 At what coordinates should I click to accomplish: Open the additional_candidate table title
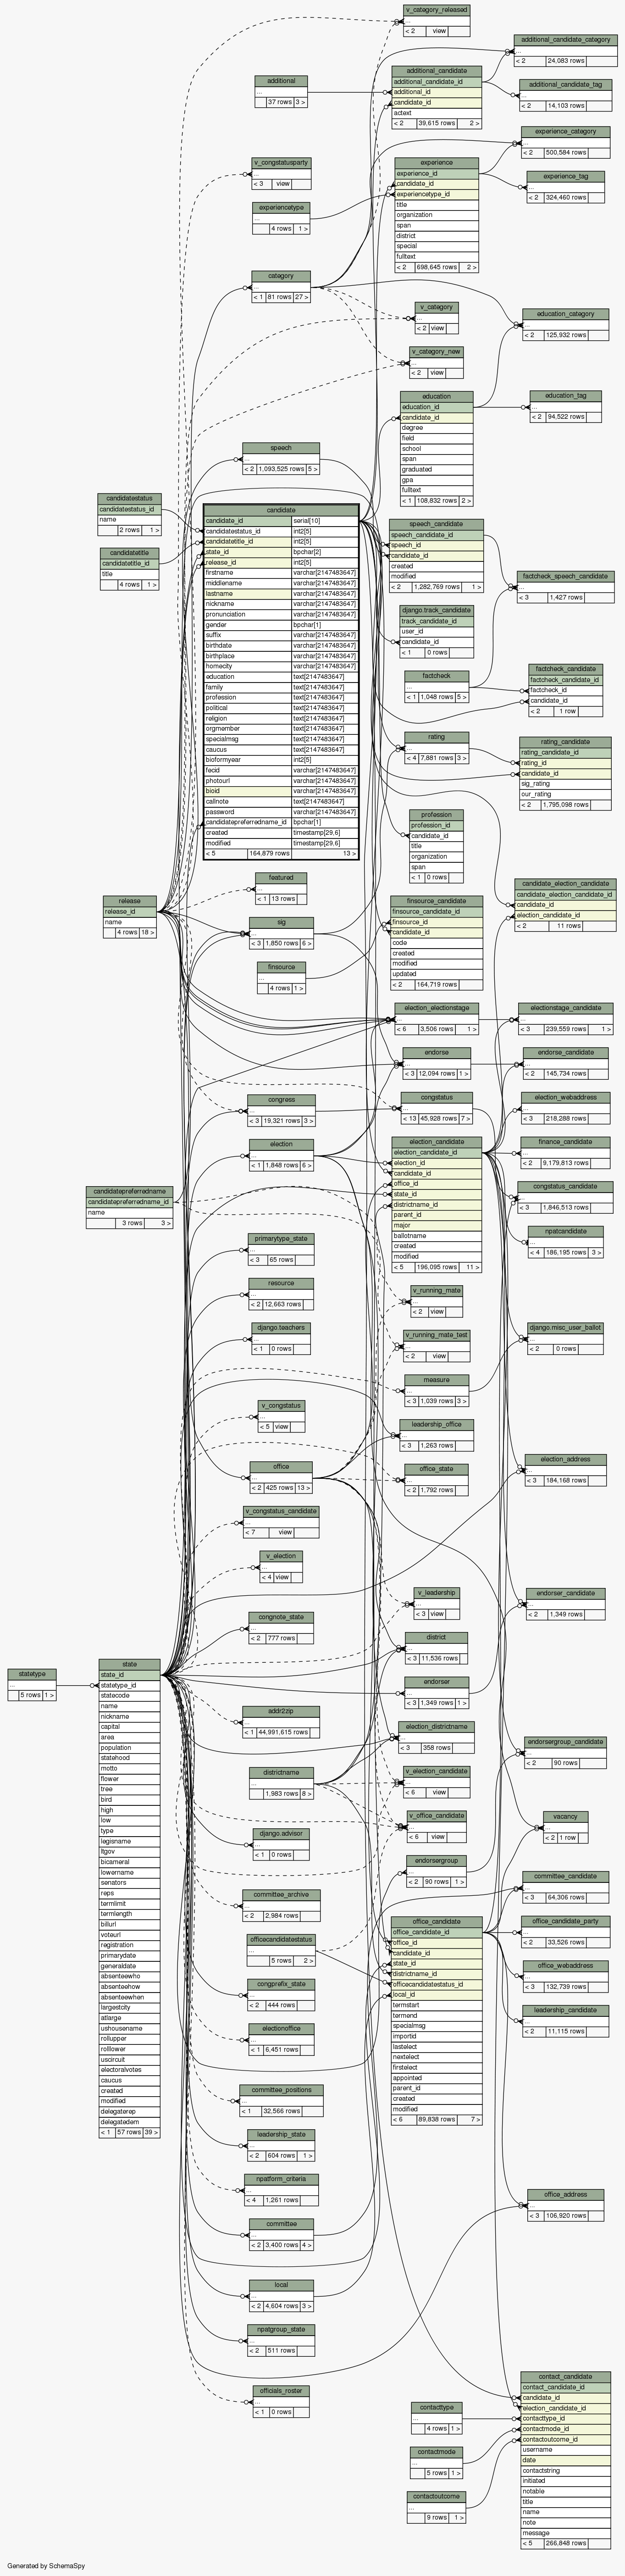coord(436,71)
